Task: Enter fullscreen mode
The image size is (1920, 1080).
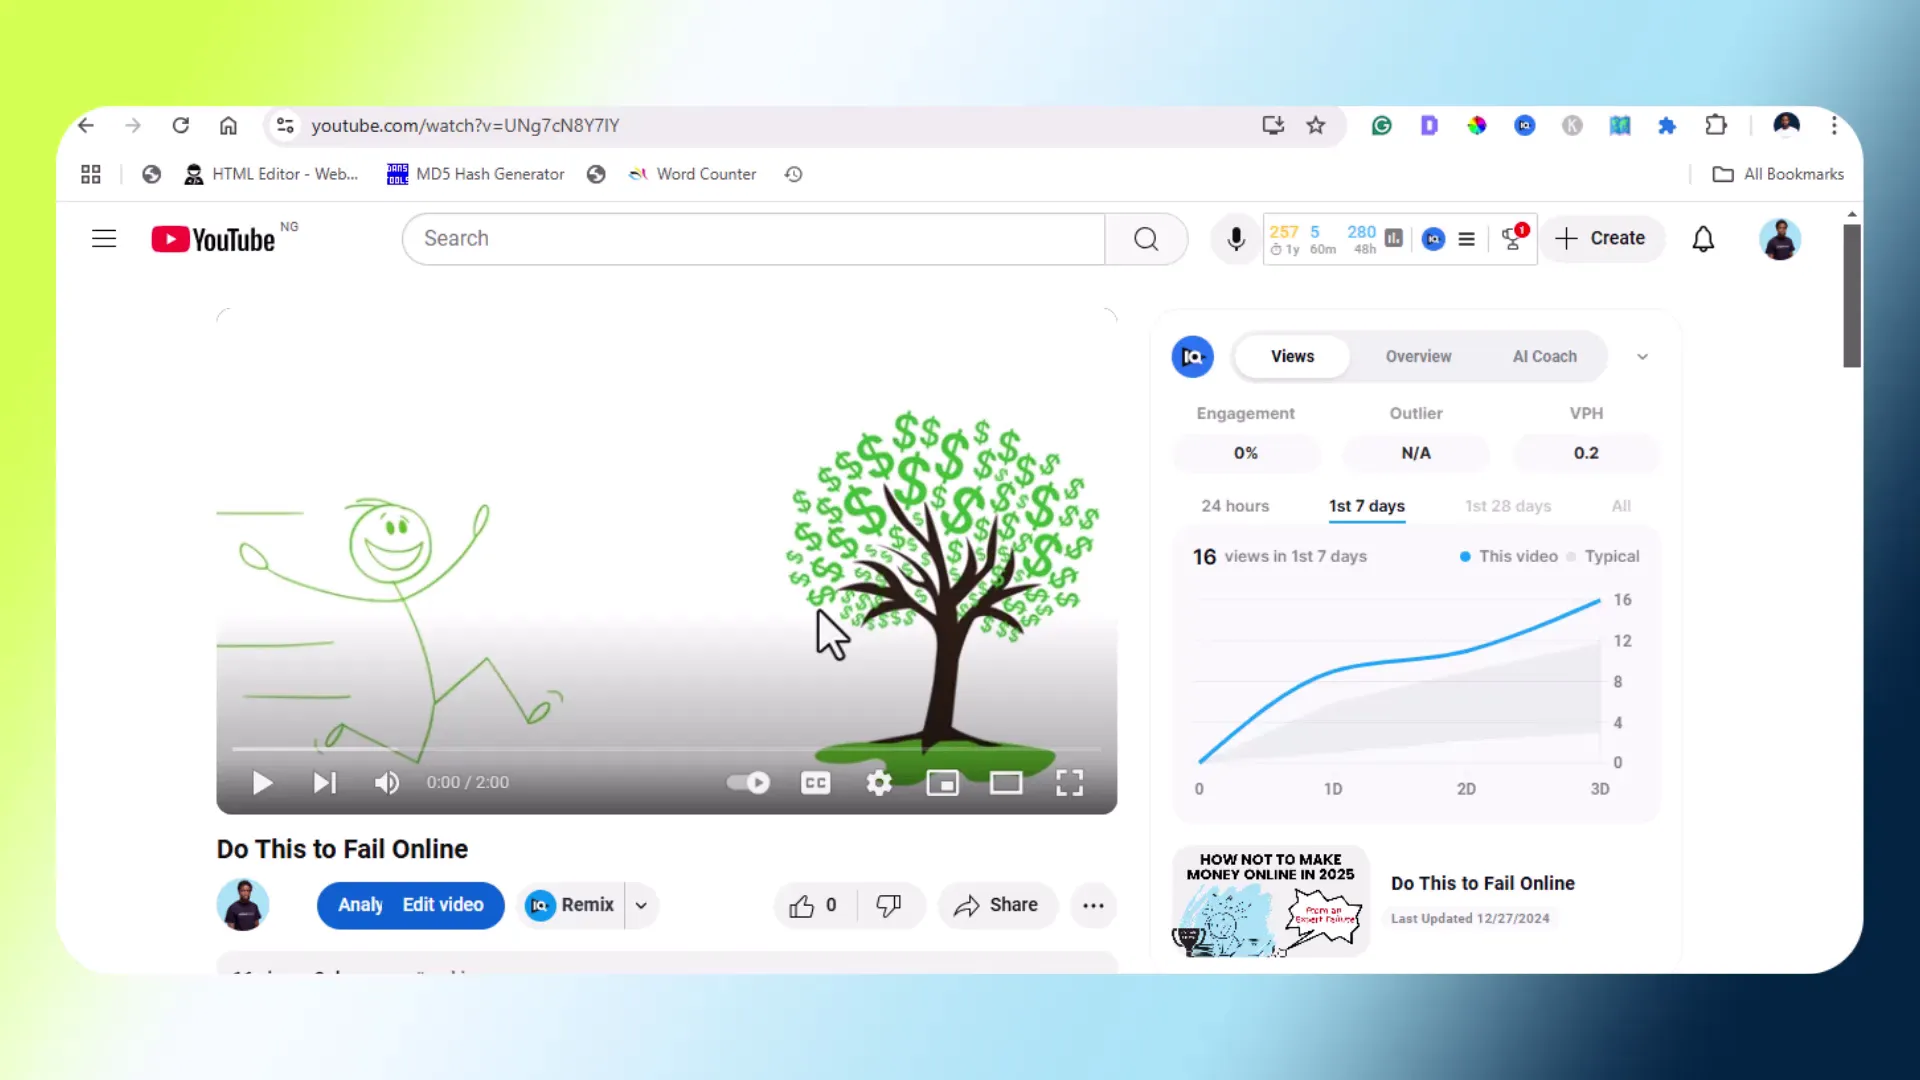Action: click(x=1069, y=783)
